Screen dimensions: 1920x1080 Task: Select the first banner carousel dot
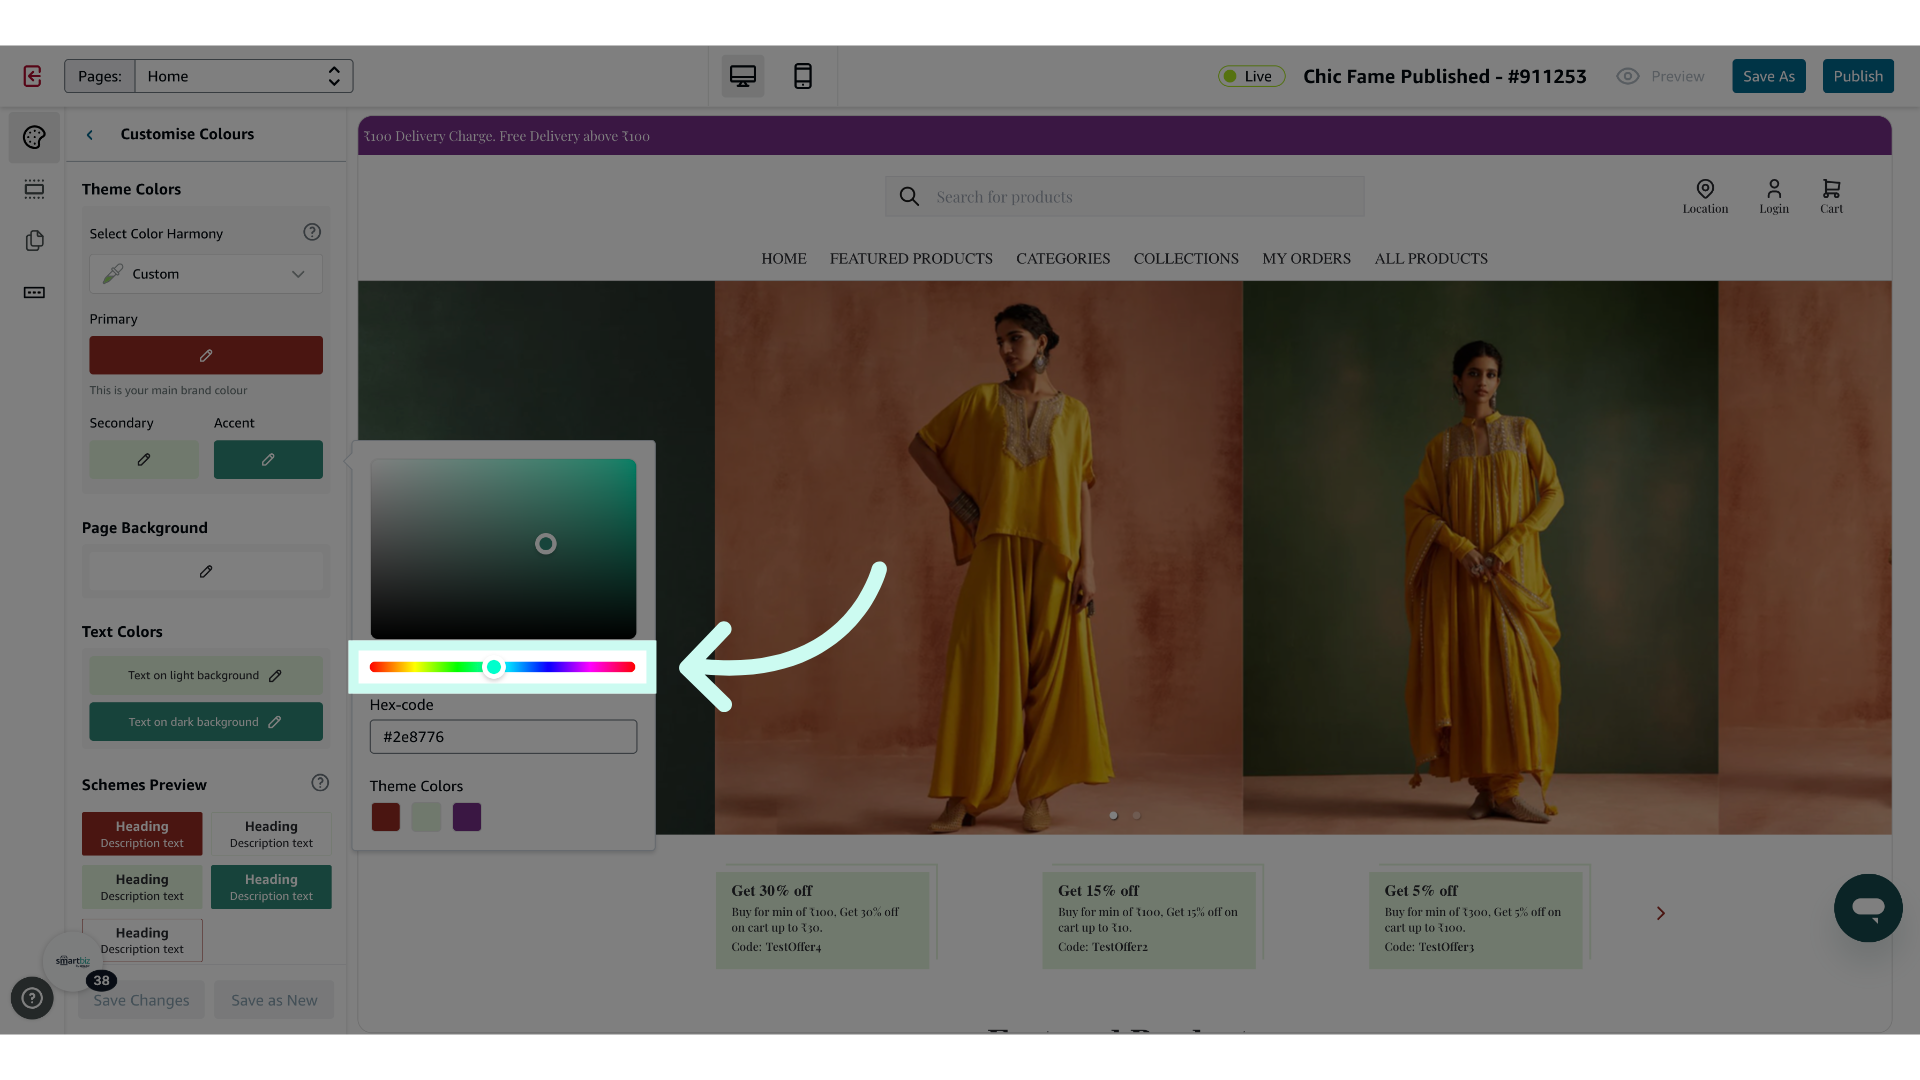pos(1113,816)
